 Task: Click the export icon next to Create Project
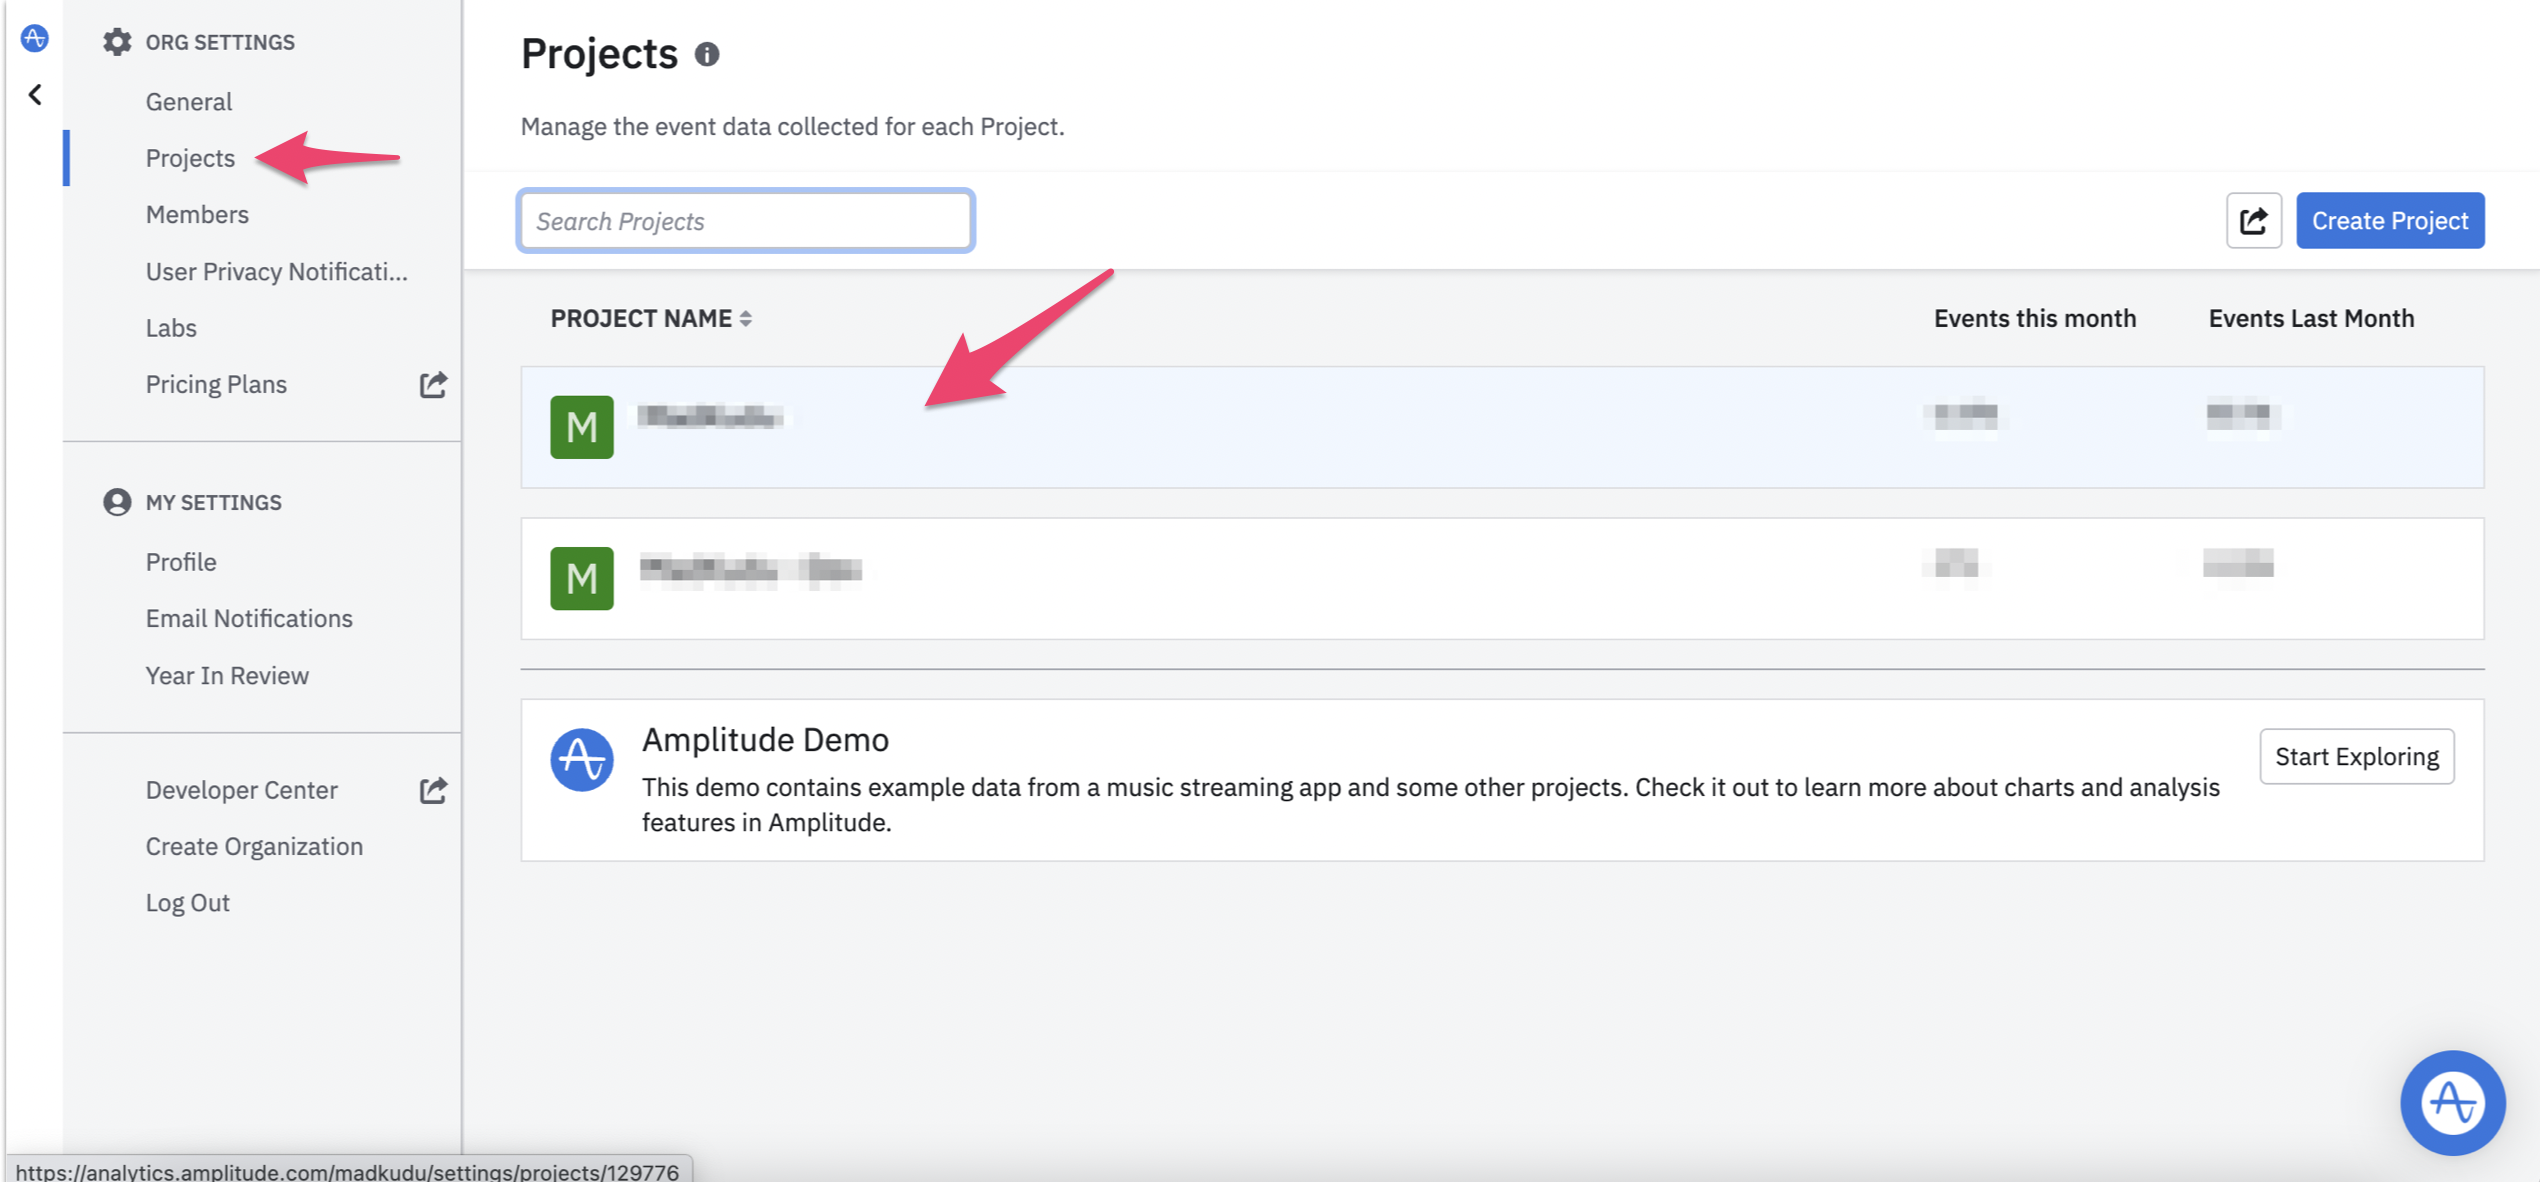(2253, 220)
